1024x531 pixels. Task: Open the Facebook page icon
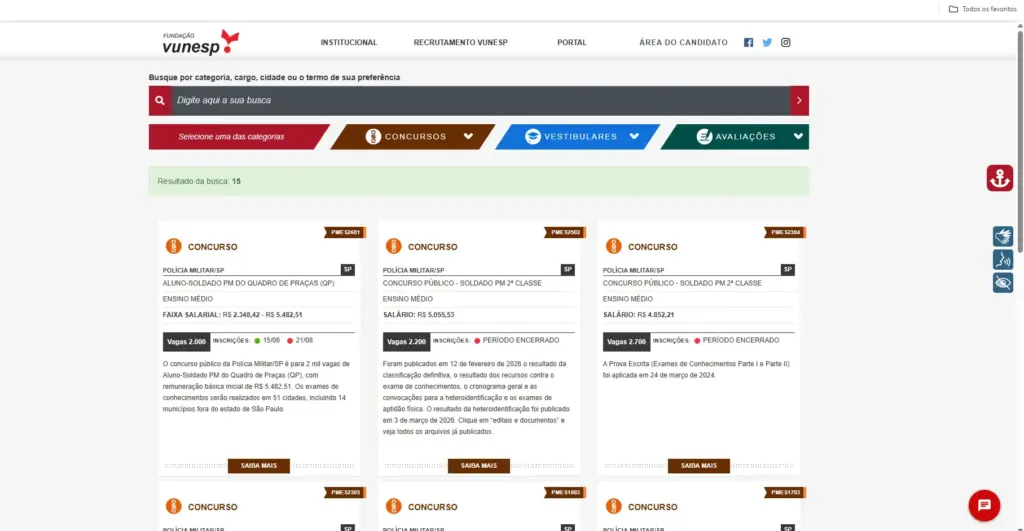pyautogui.click(x=748, y=42)
